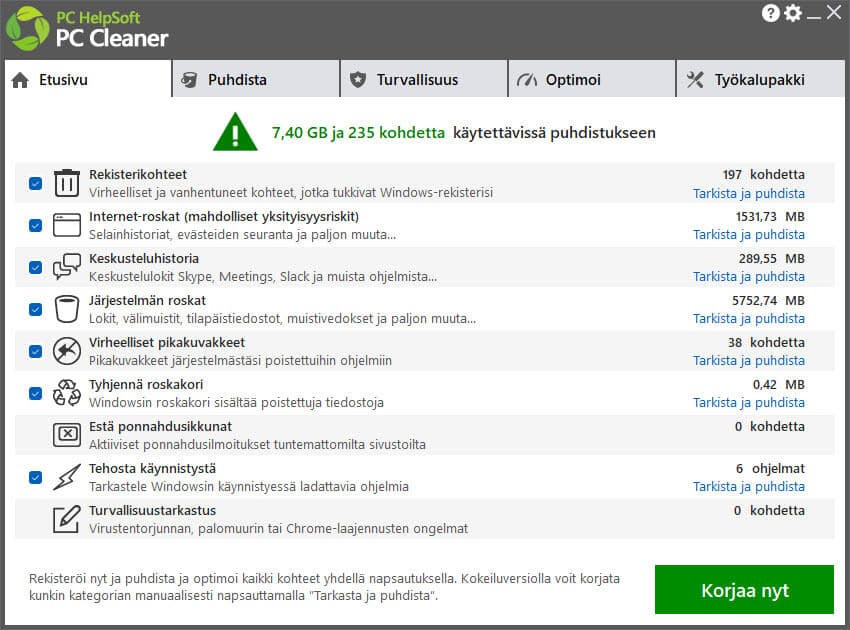The height and width of the screenshot is (630, 850).
Task: Click the Keskusteluhistoria chat bubbles icon
Action: click(x=66, y=267)
